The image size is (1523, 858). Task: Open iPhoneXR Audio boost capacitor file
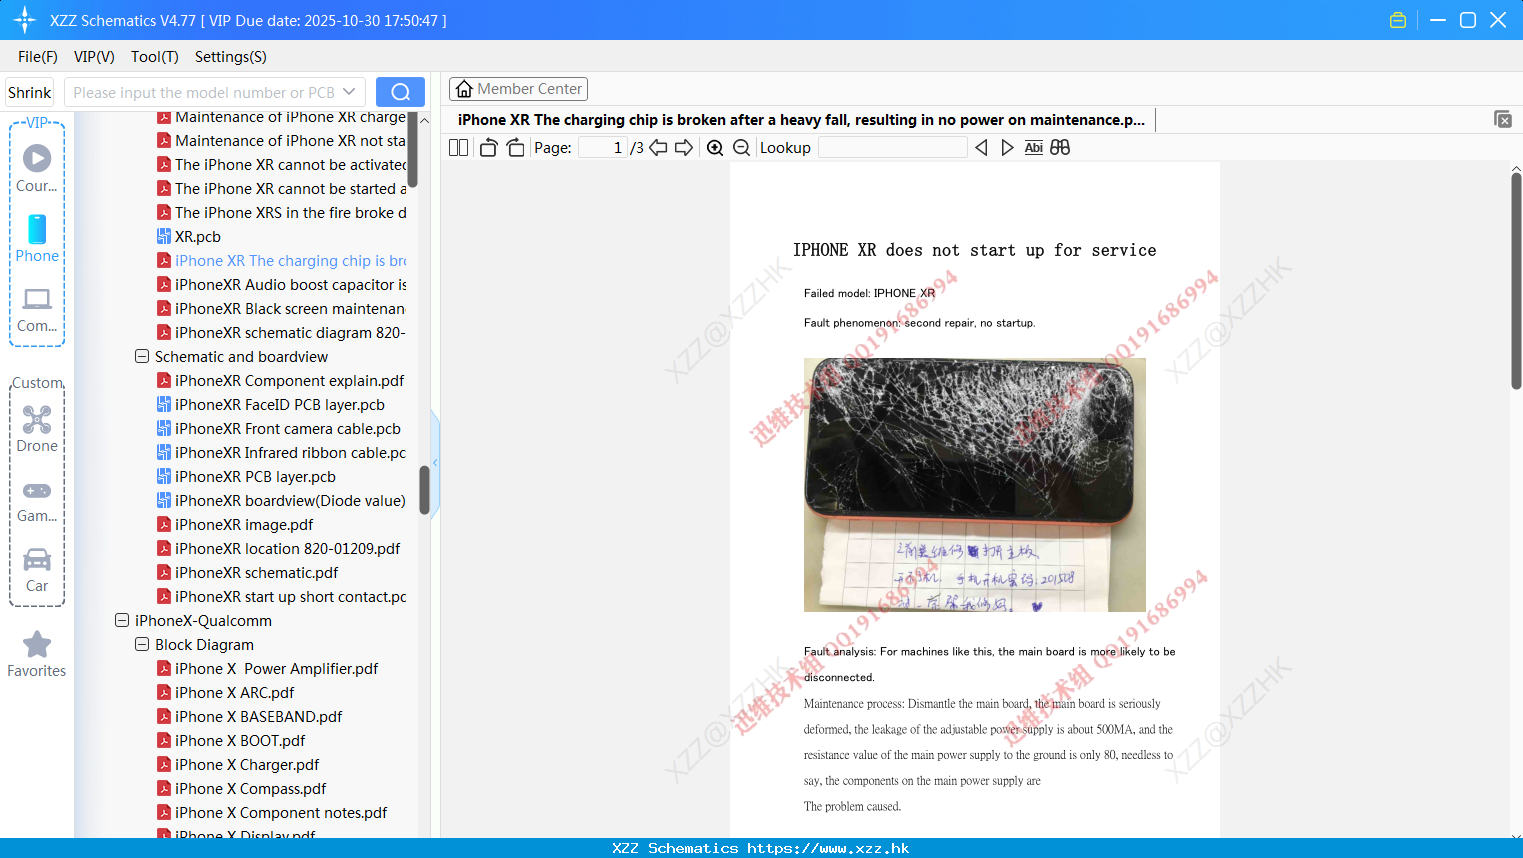coord(281,285)
